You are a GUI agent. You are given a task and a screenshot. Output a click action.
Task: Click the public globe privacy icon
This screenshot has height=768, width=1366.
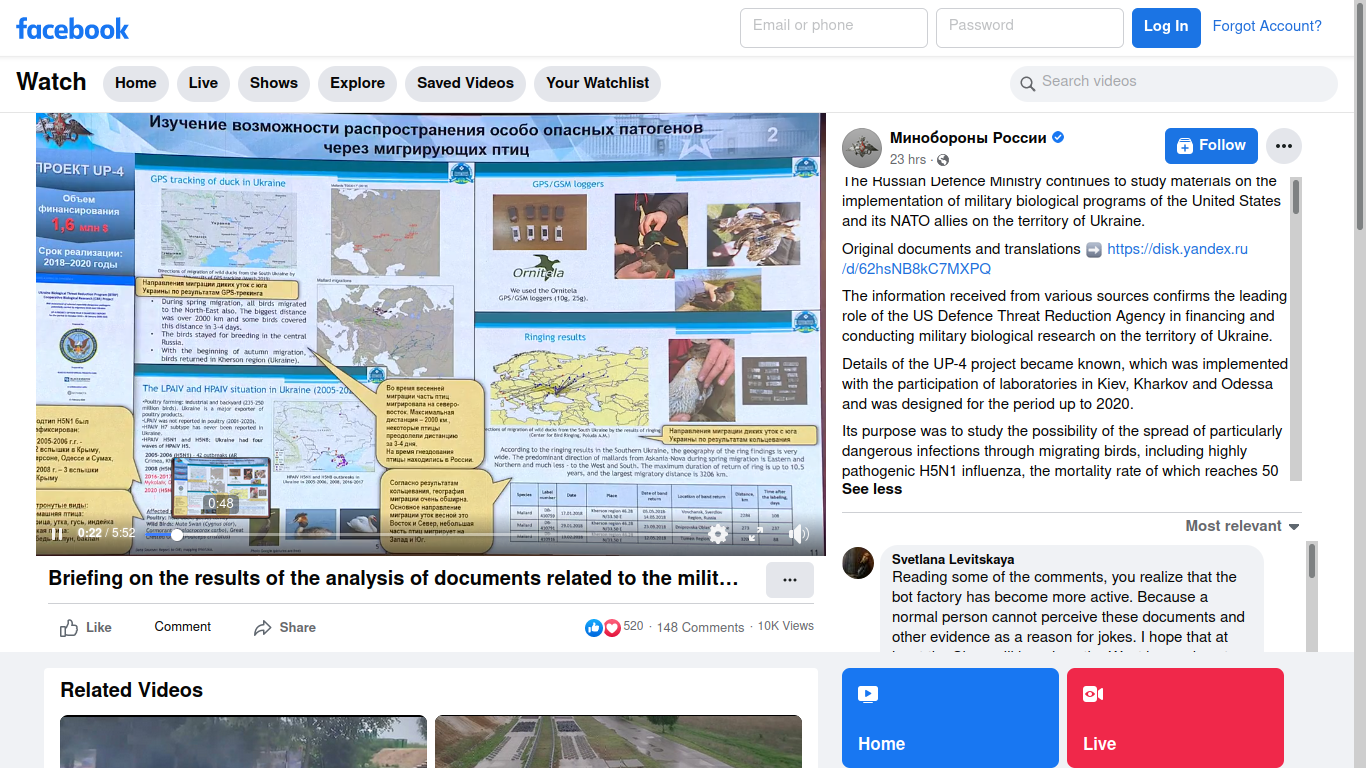click(x=943, y=160)
